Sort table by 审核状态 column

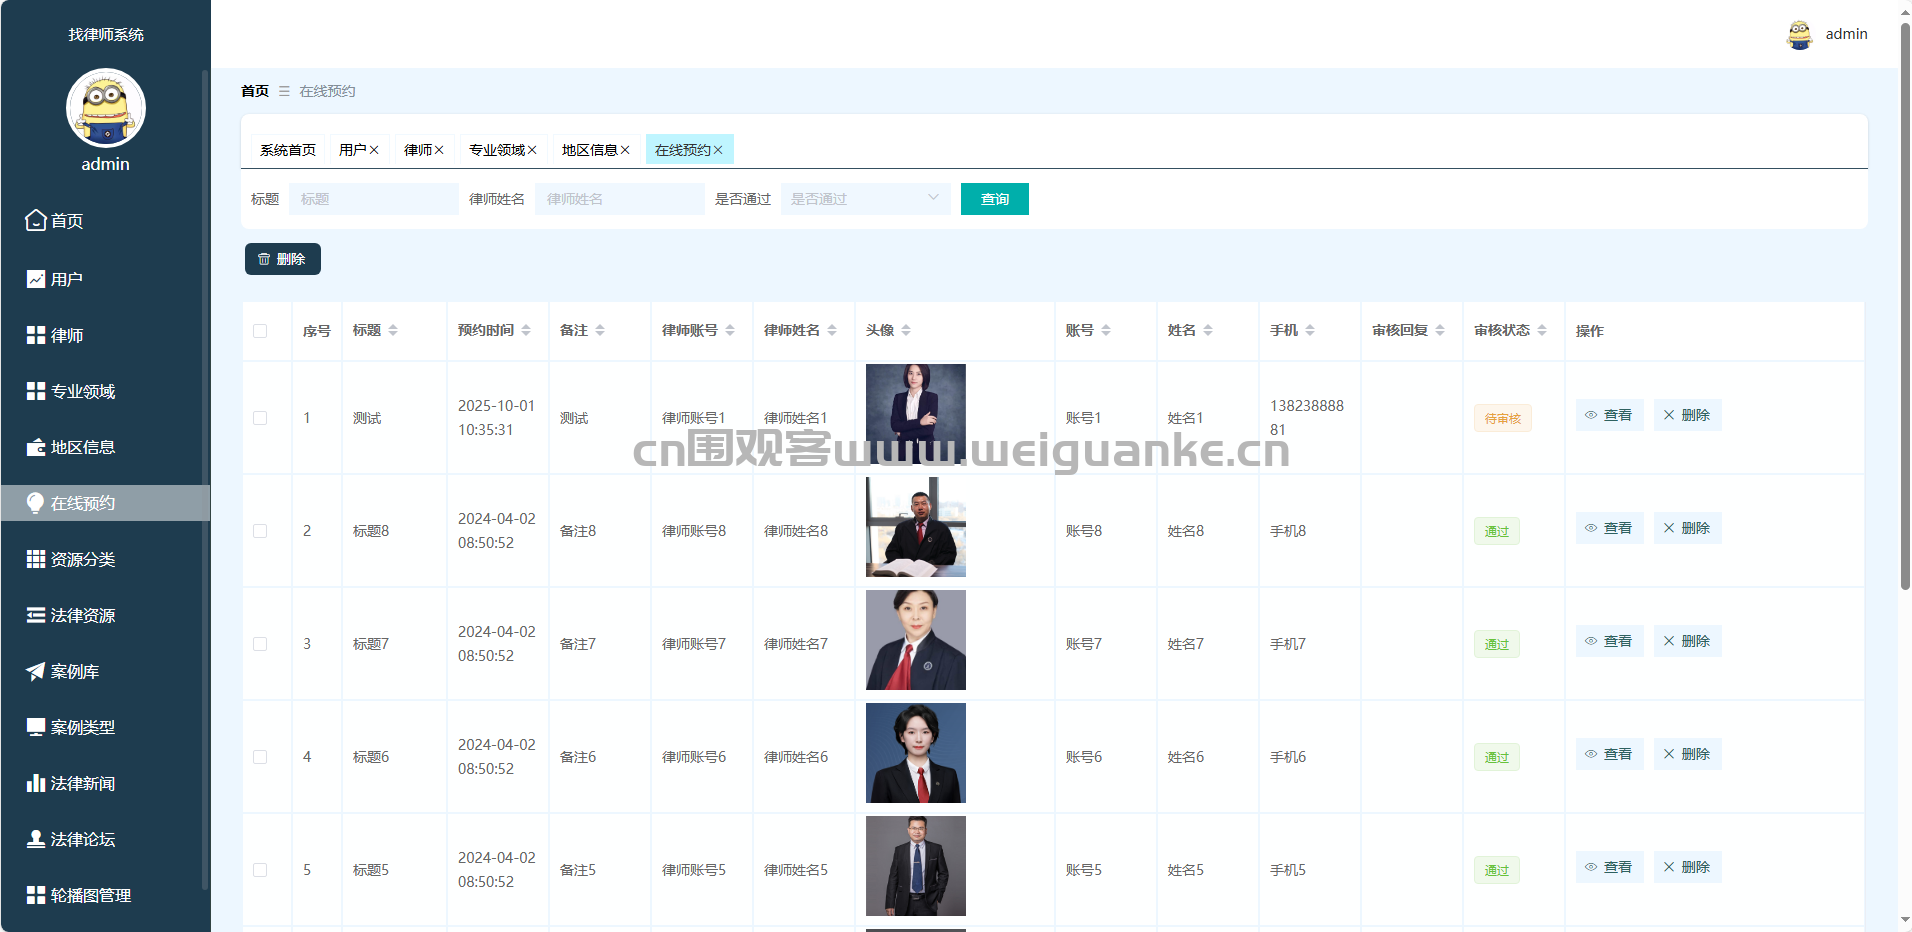[1542, 330]
